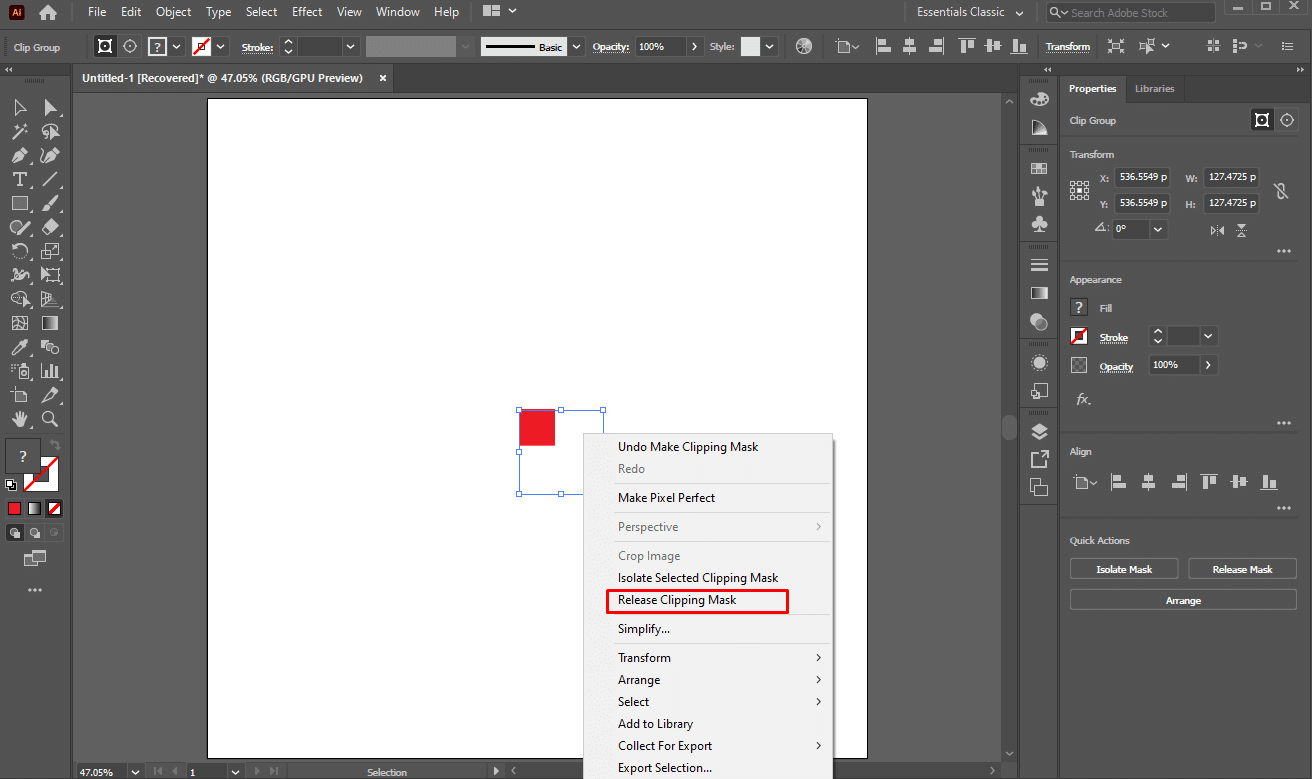Open the fx effects icon in Appearance
Viewport: 1312px width, 779px height.
[x=1082, y=399]
